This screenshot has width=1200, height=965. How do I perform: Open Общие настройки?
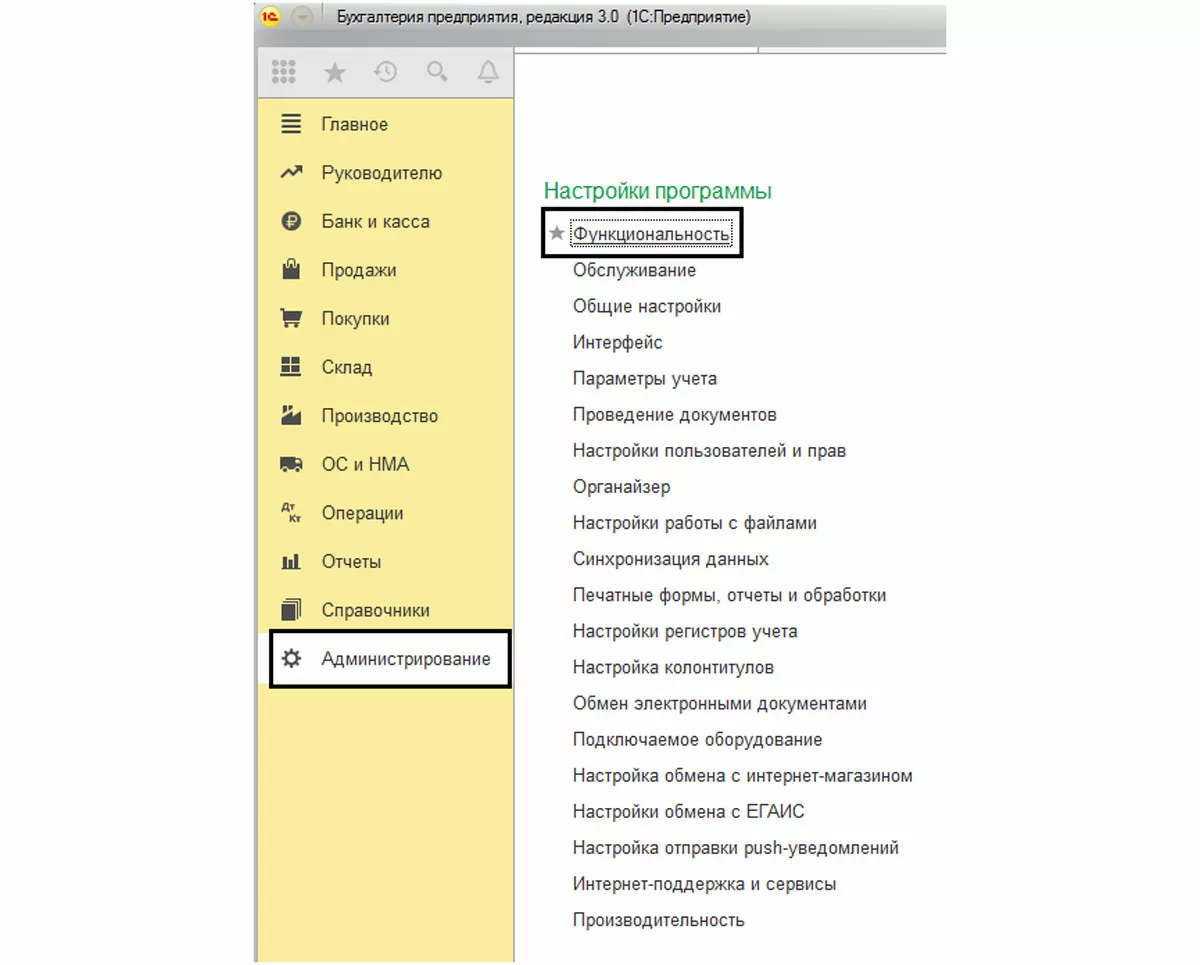[x=646, y=306]
